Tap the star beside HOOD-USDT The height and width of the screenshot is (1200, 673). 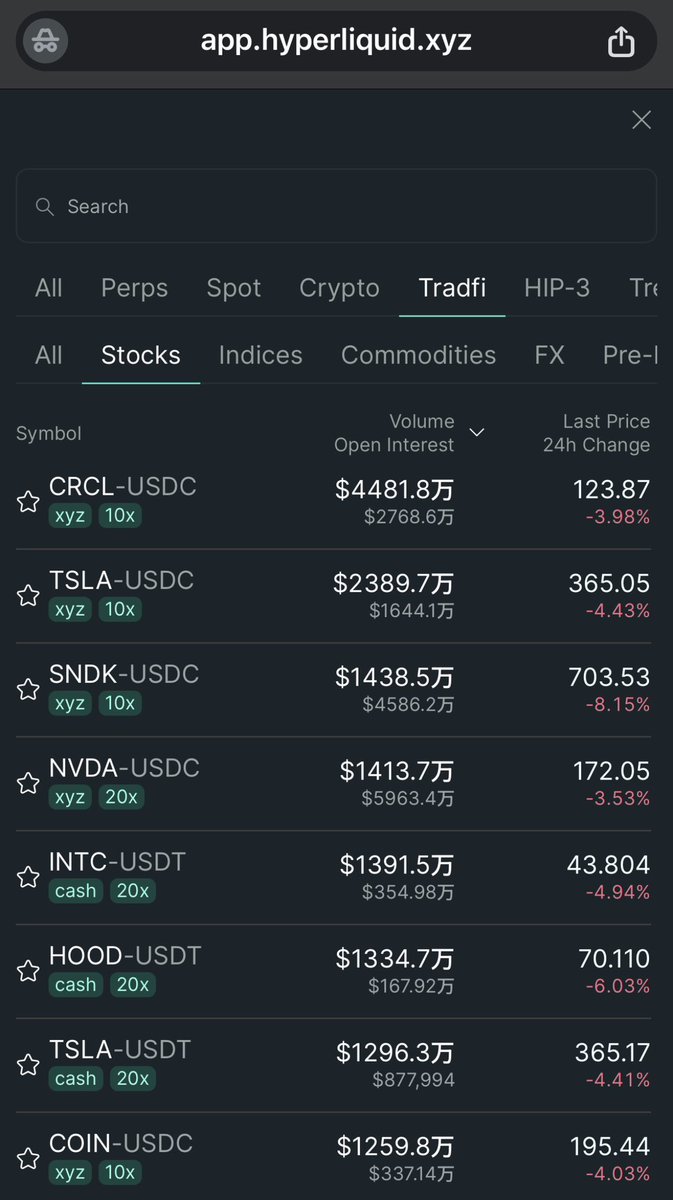(28, 972)
